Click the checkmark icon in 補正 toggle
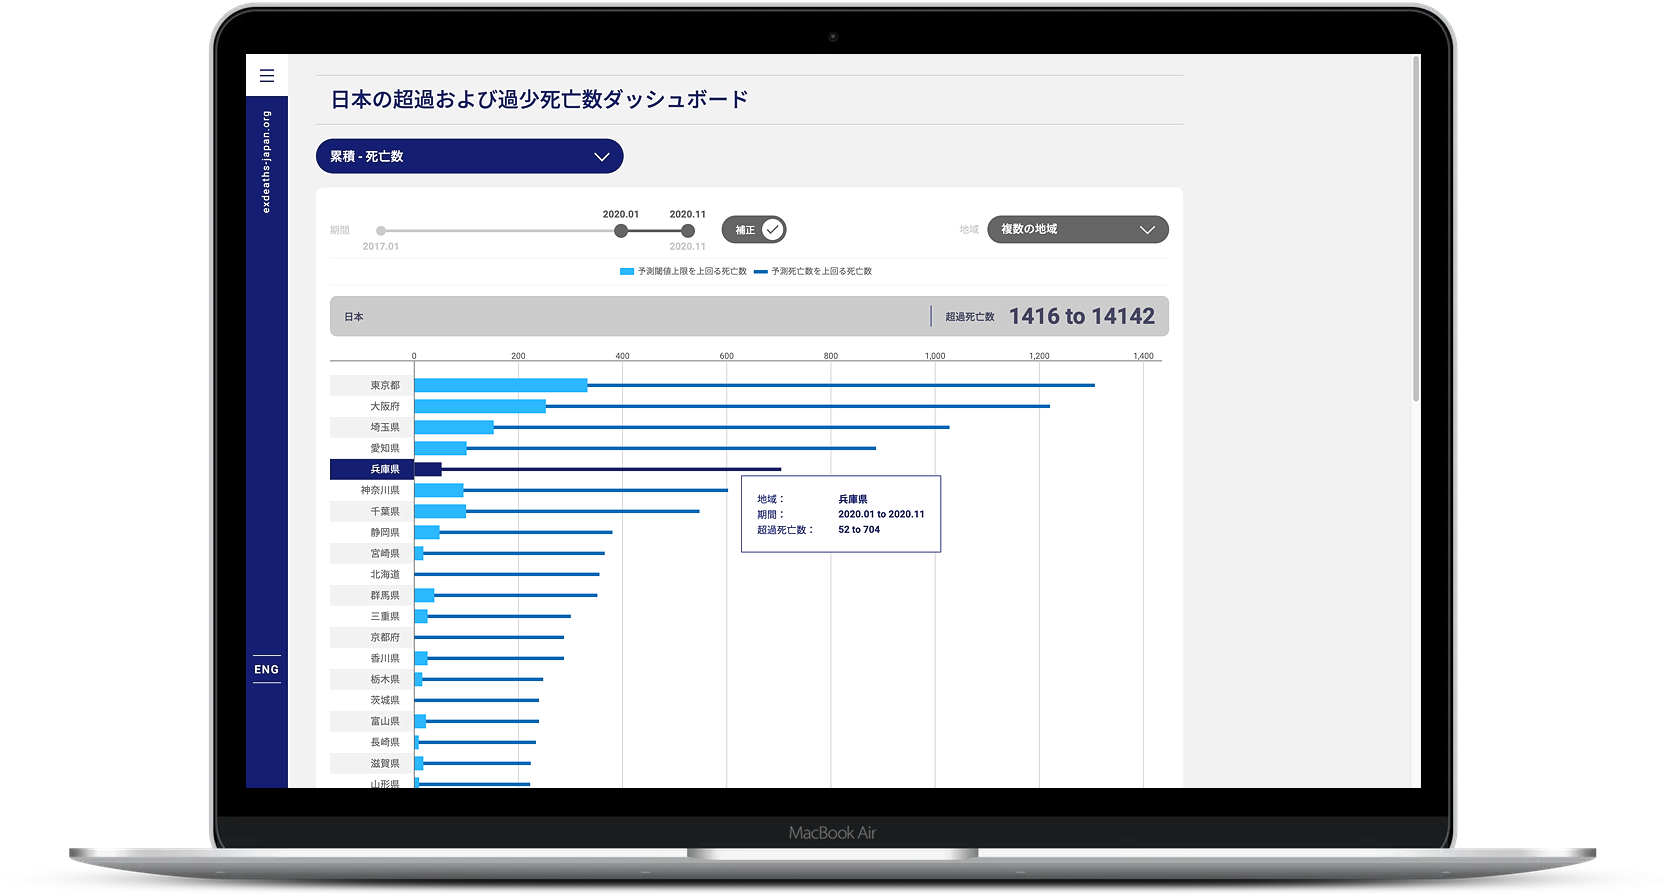Viewport: 1666px width, 895px height. 772,230
